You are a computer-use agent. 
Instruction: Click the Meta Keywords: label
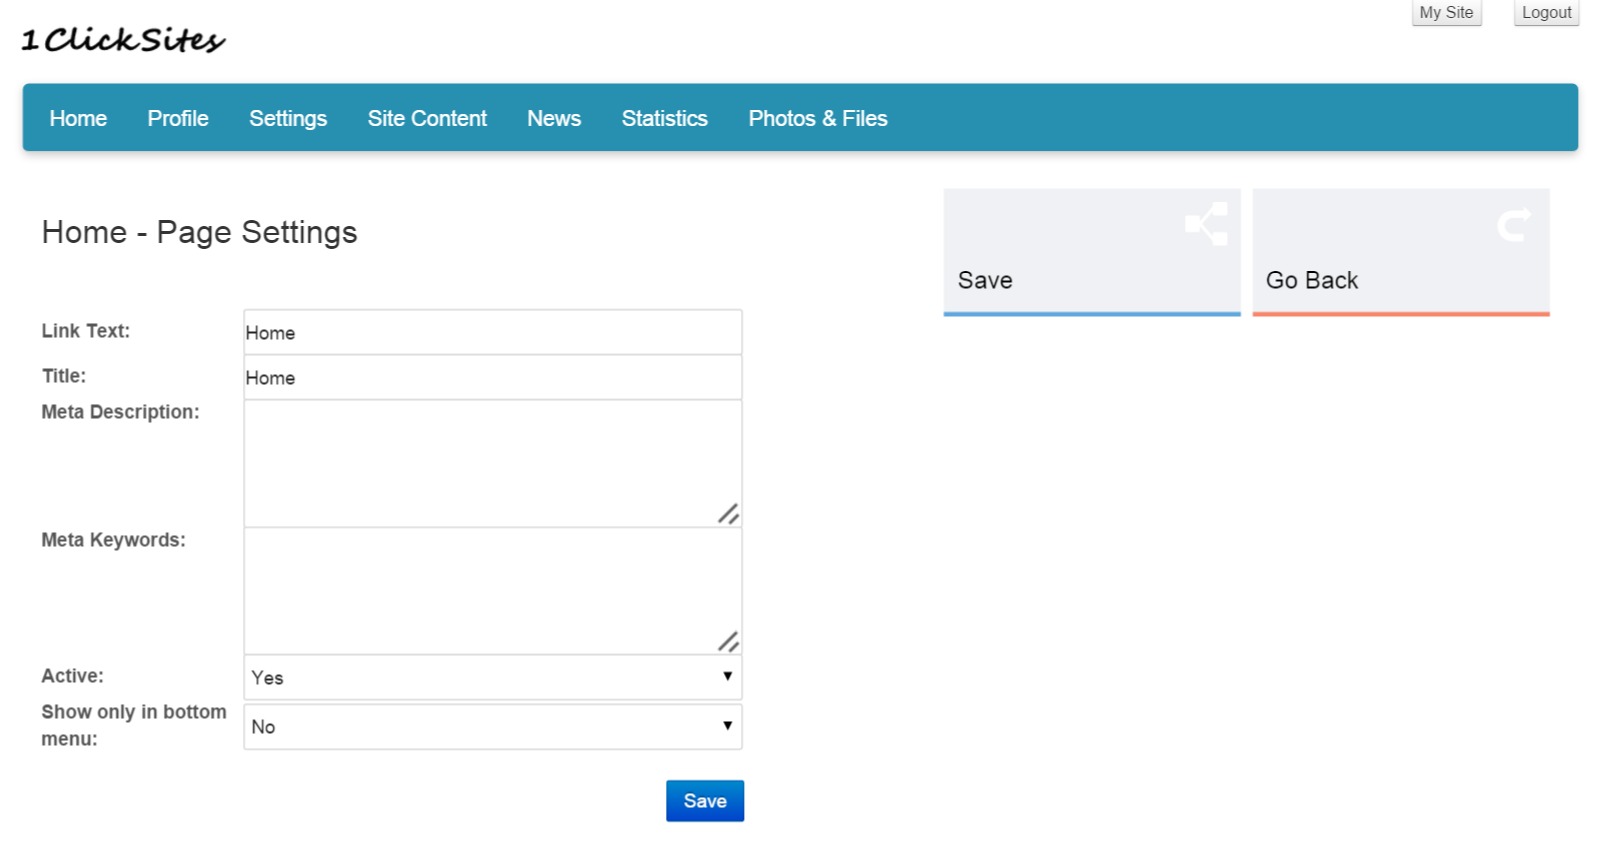pyautogui.click(x=113, y=540)
